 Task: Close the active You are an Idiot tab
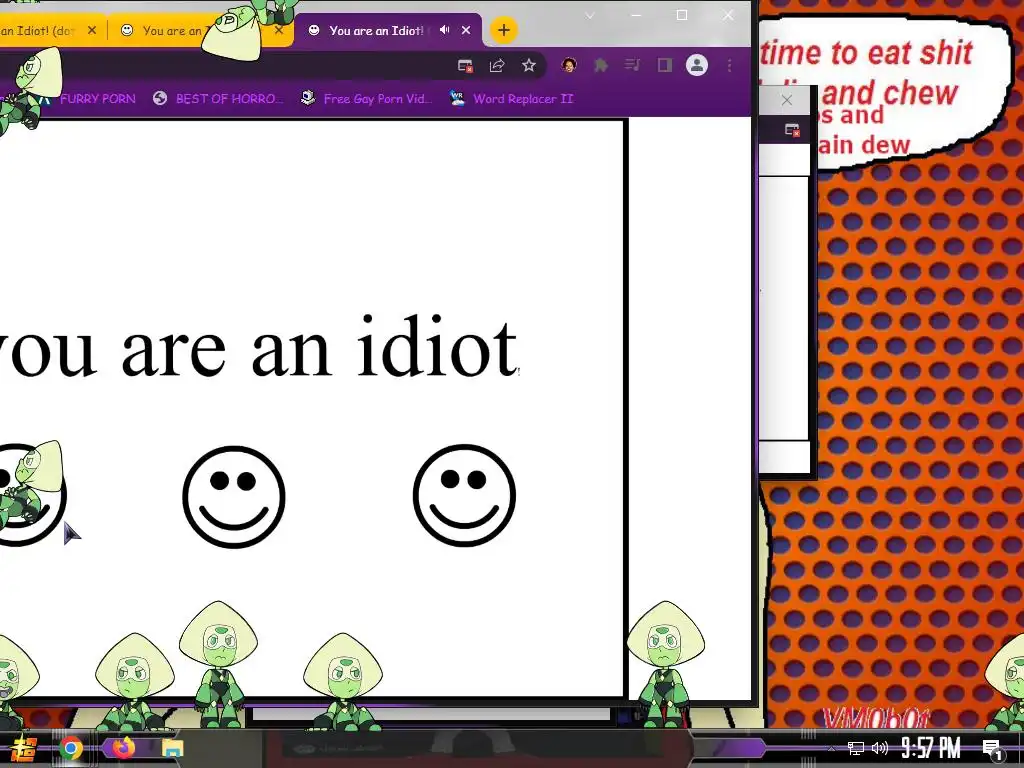[x=466, y=30]
